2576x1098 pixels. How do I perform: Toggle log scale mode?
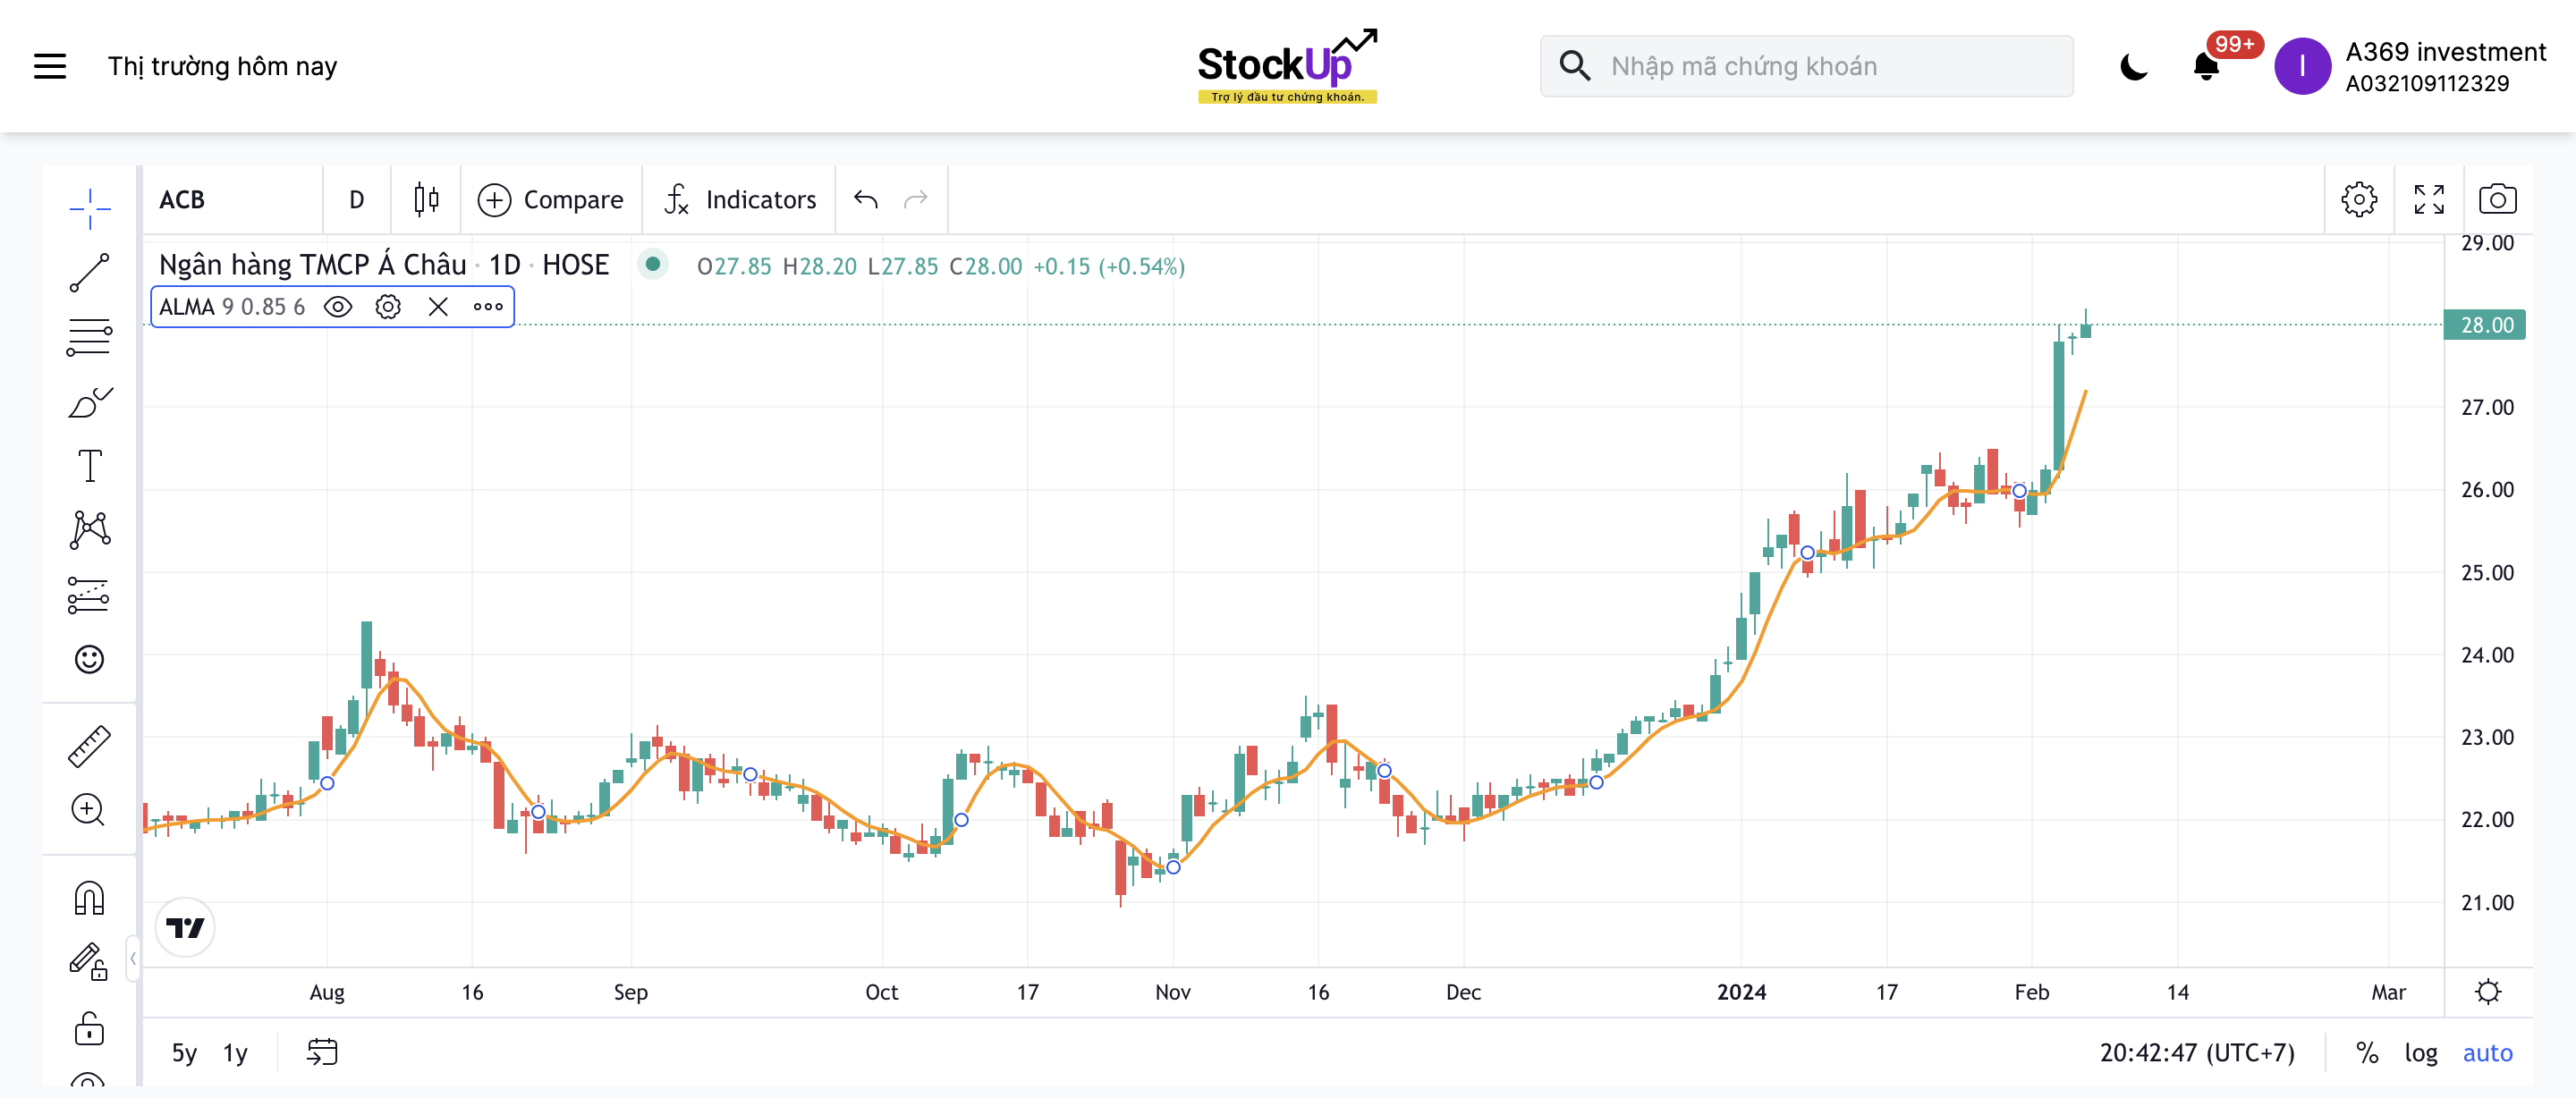[x=2421, y=1053]
